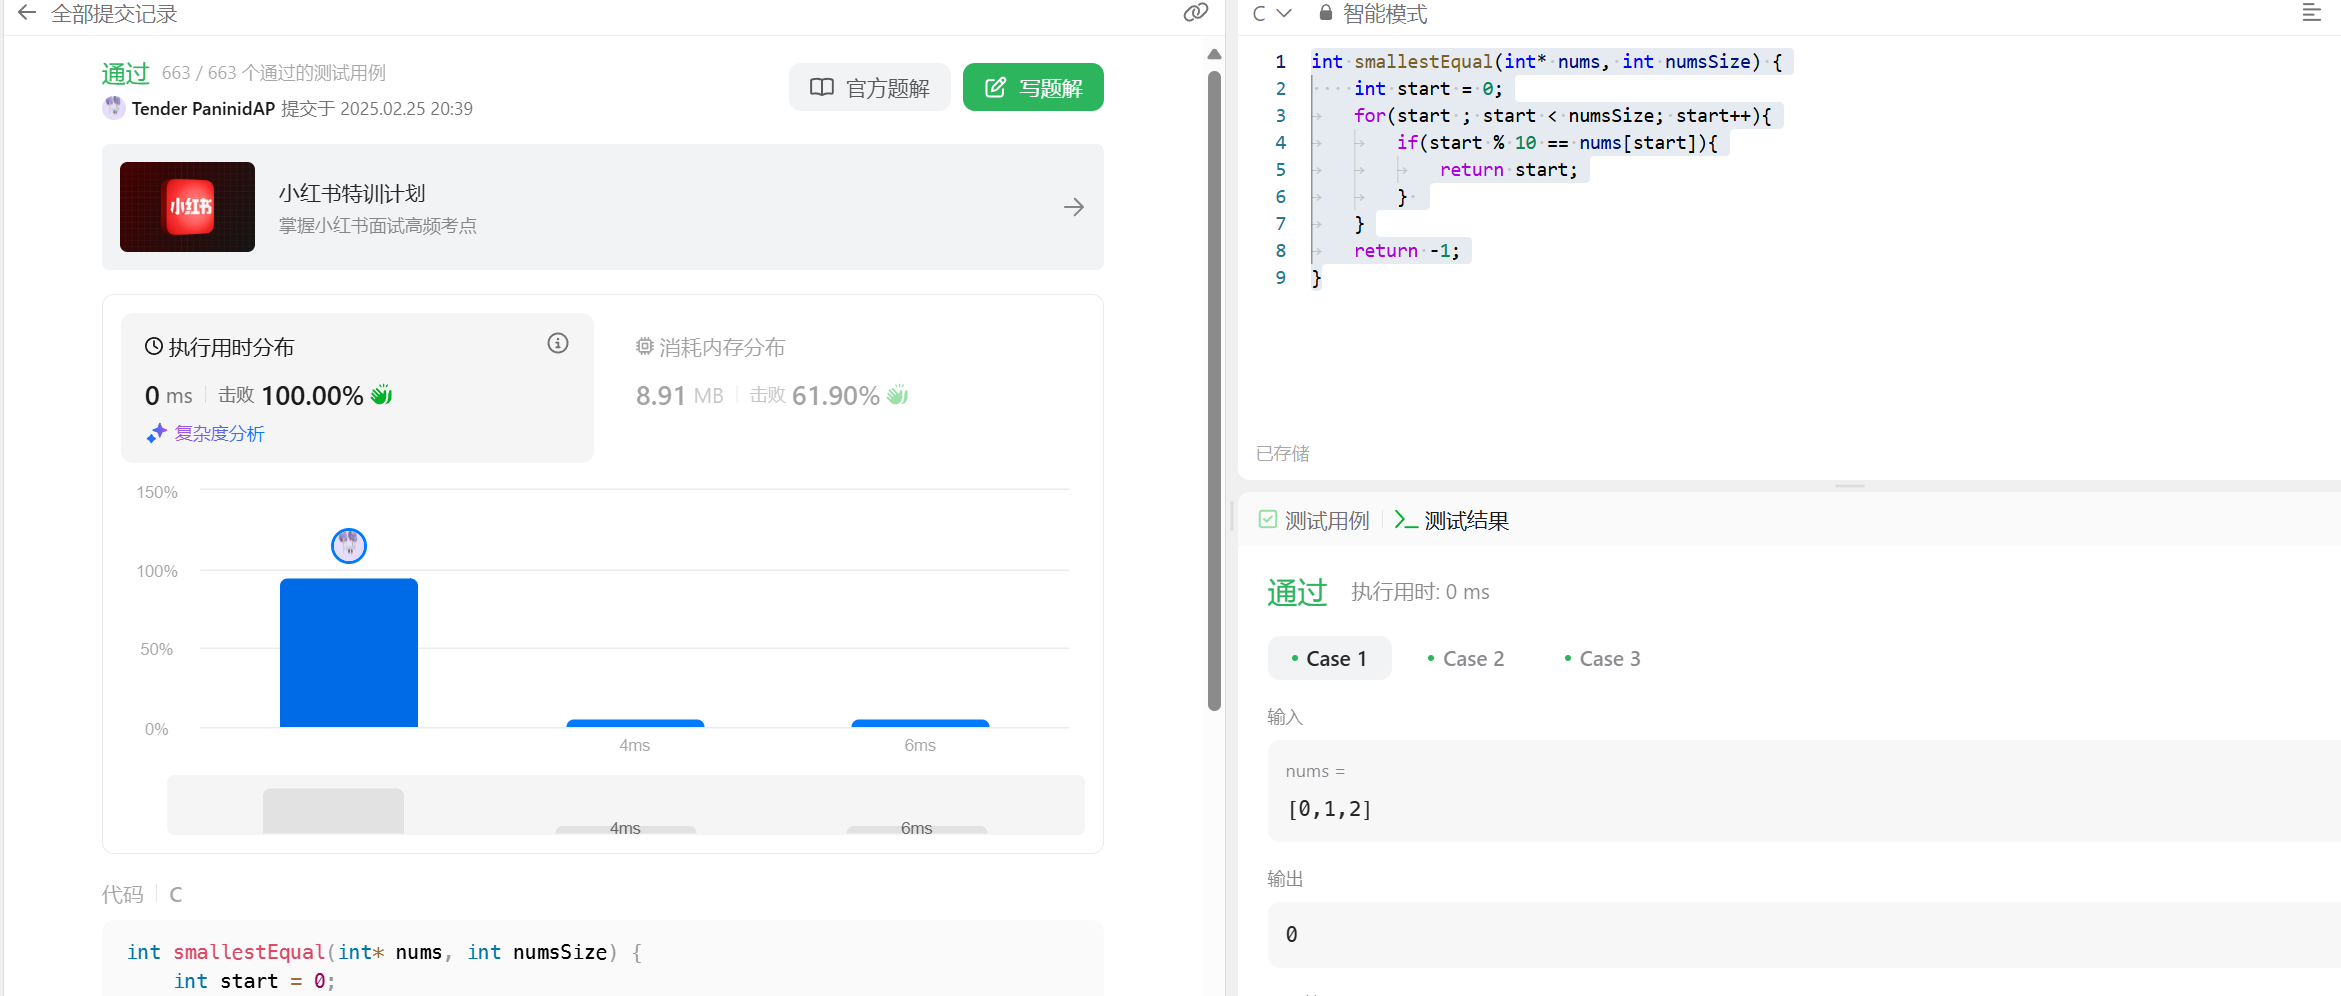This screenshot has height=996, width=2341.
Task: Open the editor menu icon at top right
Action: click(x=2311, y=13)
